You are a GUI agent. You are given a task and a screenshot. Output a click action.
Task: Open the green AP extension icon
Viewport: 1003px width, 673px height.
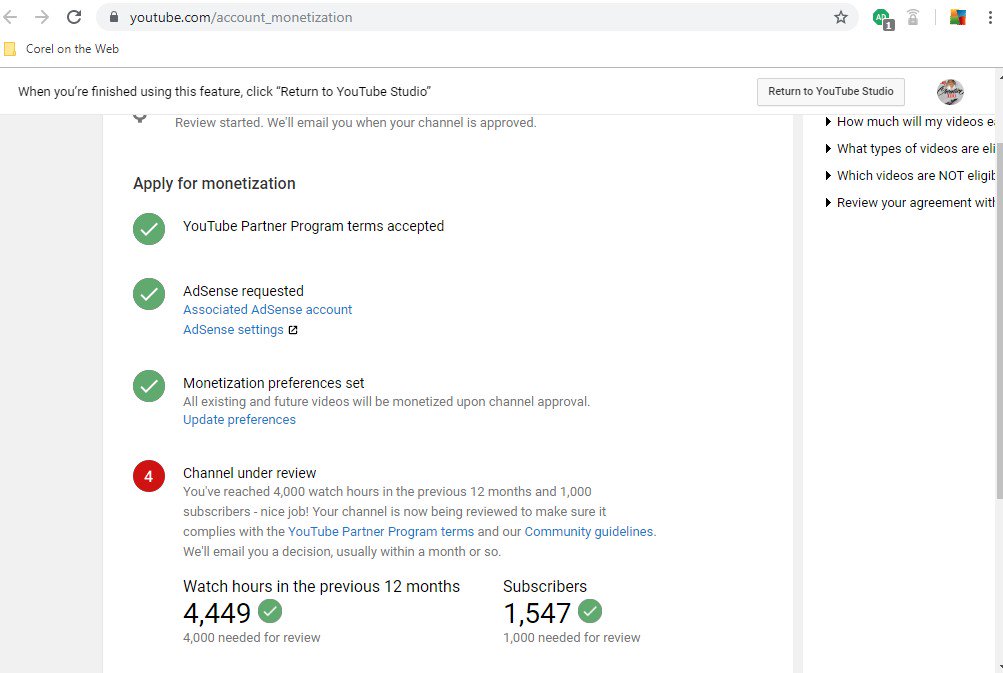tap(883, 19)
